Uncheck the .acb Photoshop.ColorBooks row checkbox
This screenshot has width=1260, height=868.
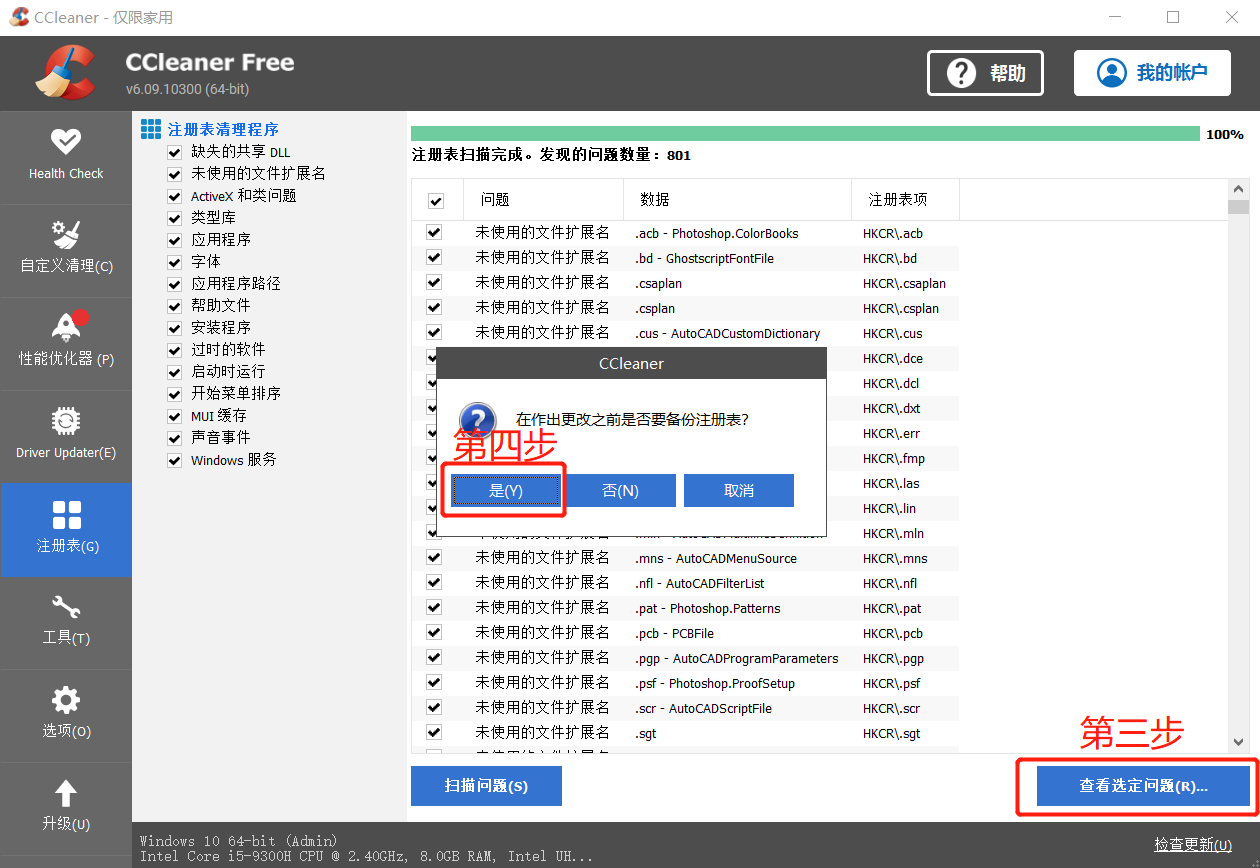click(x=434, y=233)
